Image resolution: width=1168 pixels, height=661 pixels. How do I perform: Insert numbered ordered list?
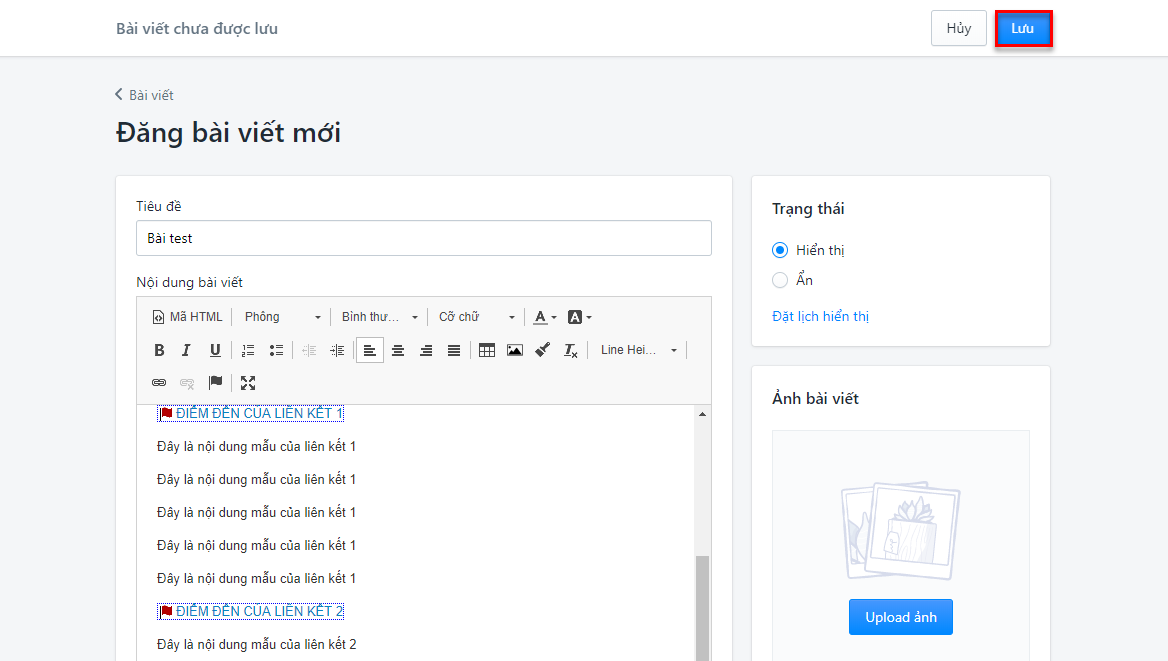(x=248, y=350)
